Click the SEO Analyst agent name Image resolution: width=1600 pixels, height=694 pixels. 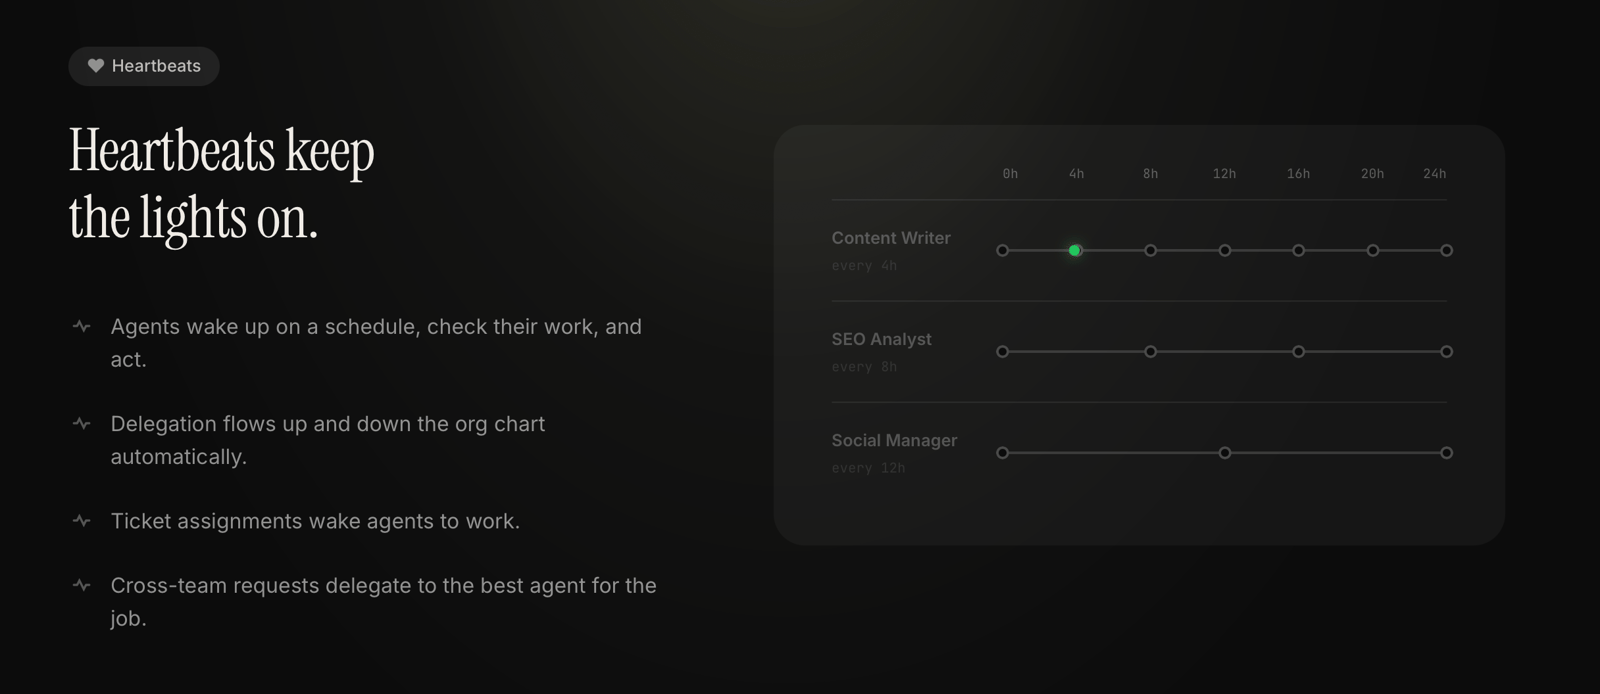(881, 339)
